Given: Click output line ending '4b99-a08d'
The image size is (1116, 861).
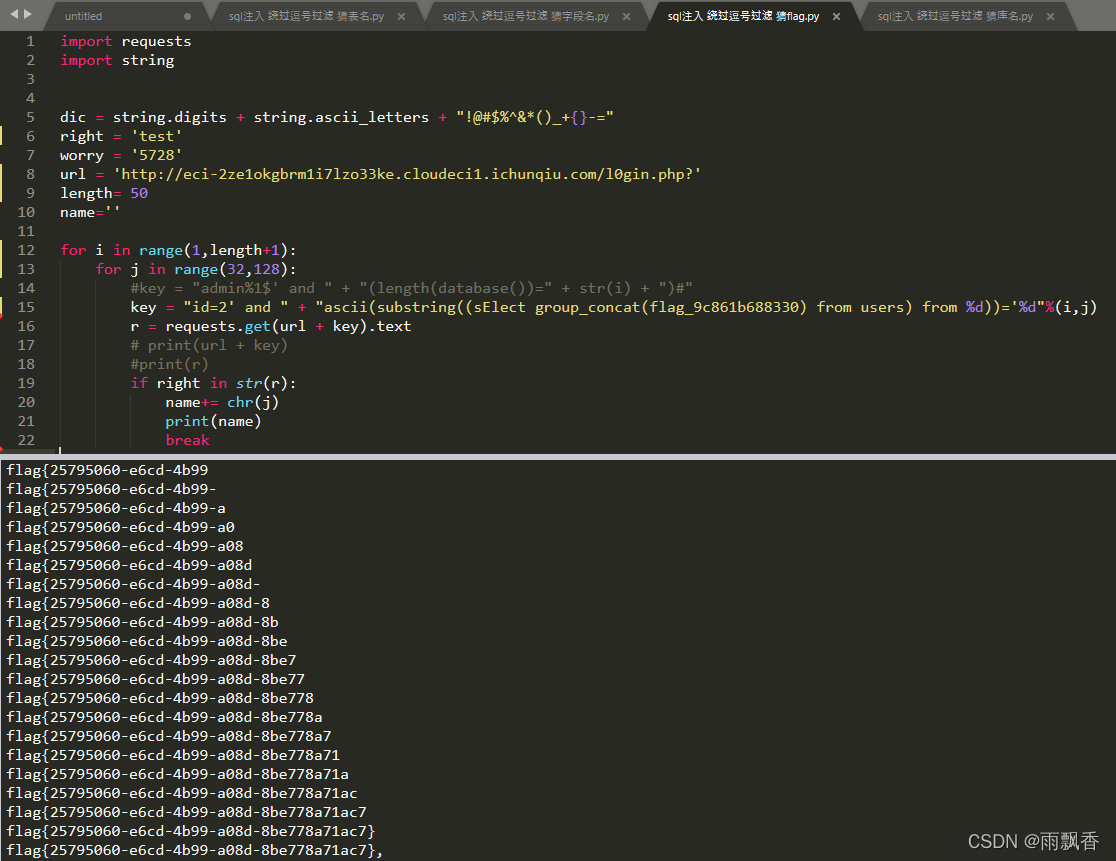Looking at the screenshot, I should pyautogui.click(x=129, y=566).
